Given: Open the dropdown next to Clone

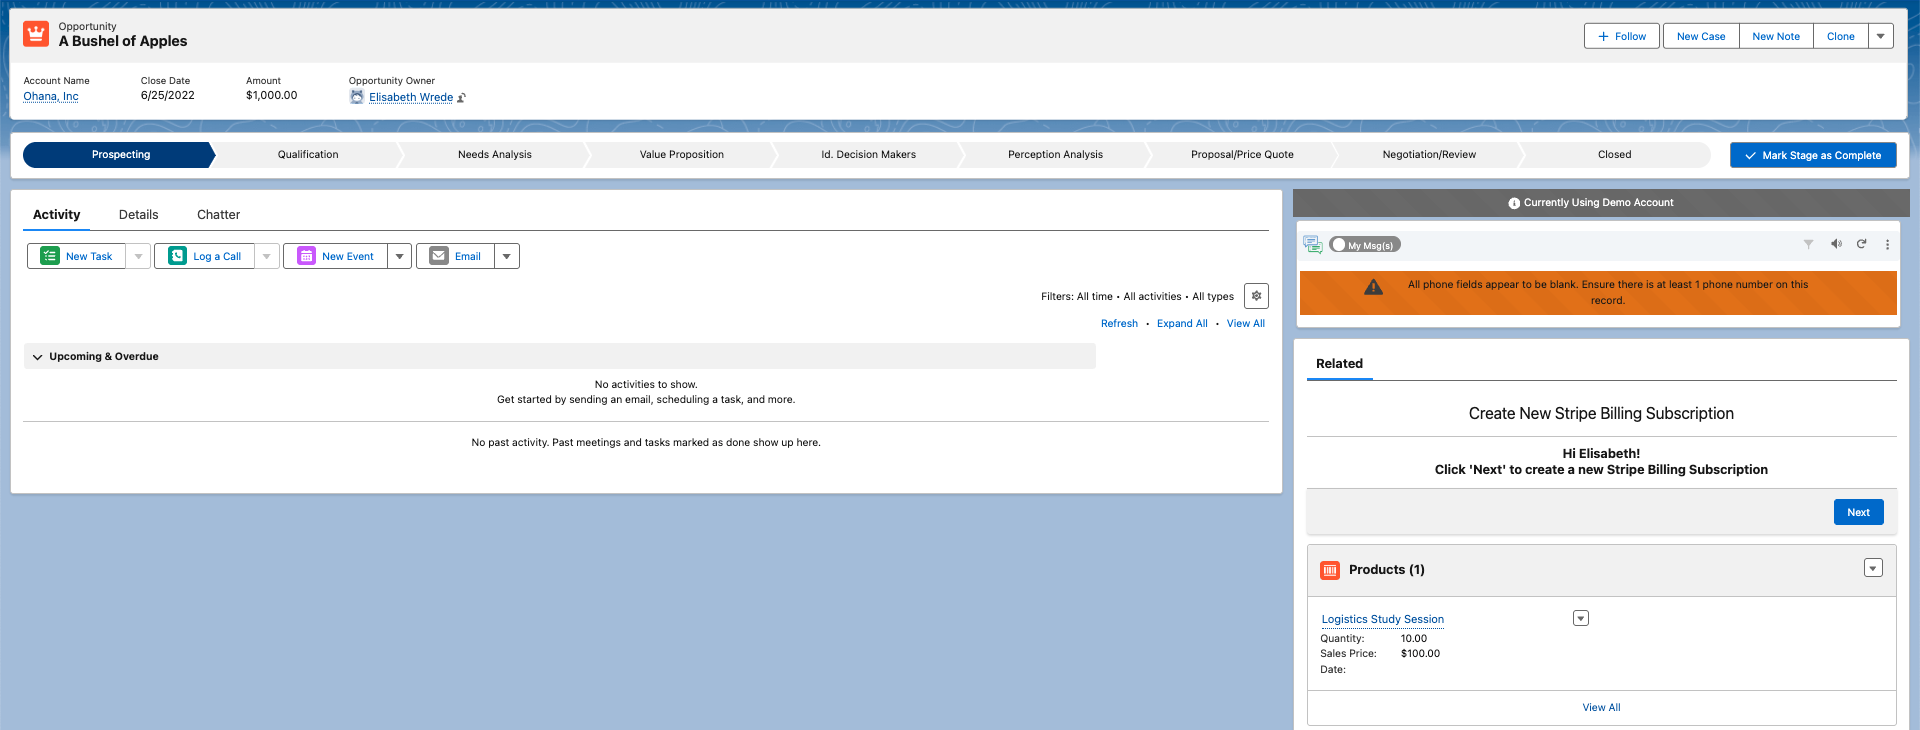Looking at the screenshot, I should pos(1881,36).
